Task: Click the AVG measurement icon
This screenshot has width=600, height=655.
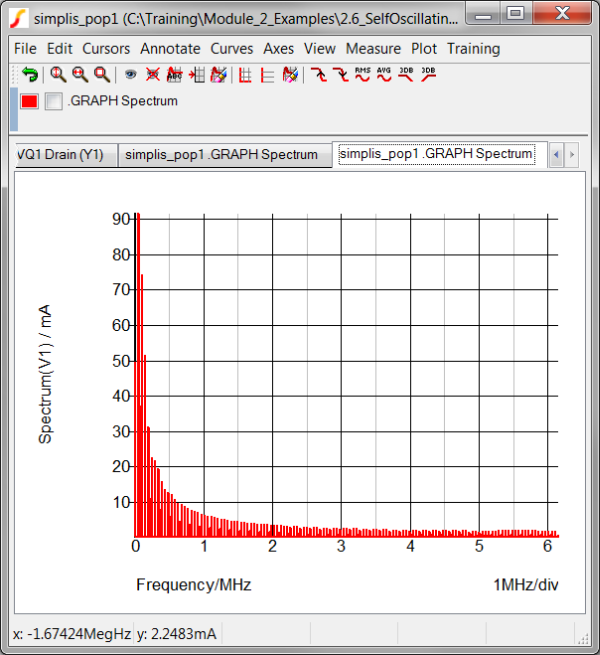Action: click(x=384, y=75)
